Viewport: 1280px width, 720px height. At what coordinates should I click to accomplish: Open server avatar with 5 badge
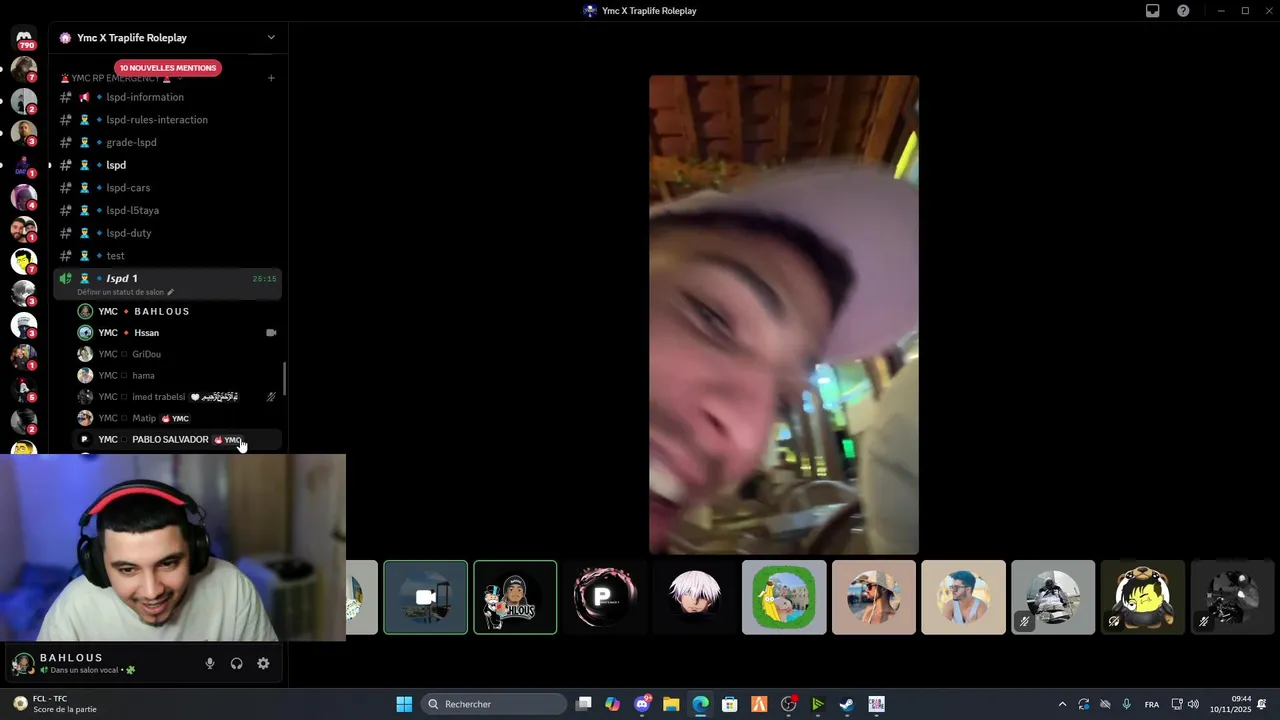pyautogui.click(x=24, y=390)
